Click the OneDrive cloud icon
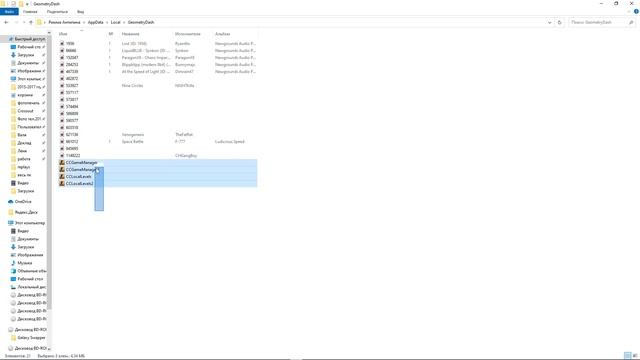Viewport: 640px width, 360px height. coord(11,202)
